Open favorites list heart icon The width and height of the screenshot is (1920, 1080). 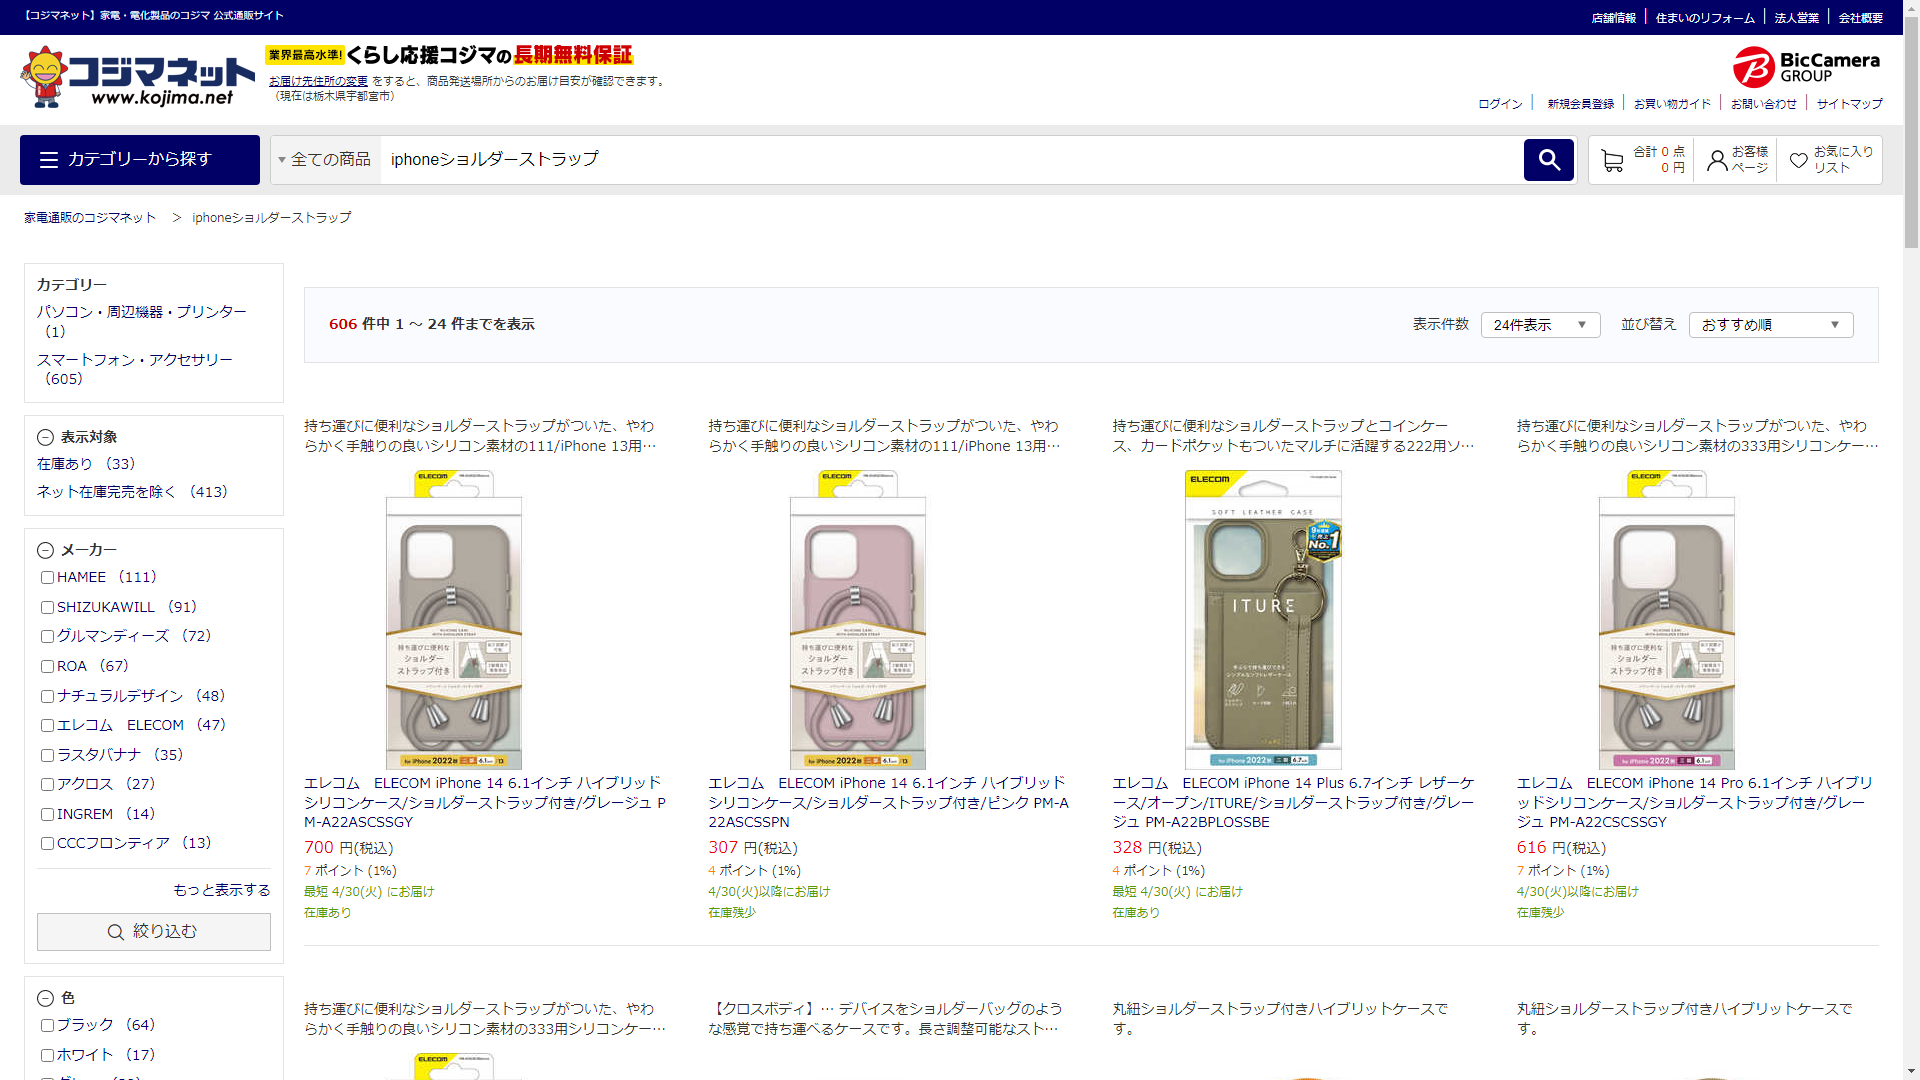tap(1798, 160)
